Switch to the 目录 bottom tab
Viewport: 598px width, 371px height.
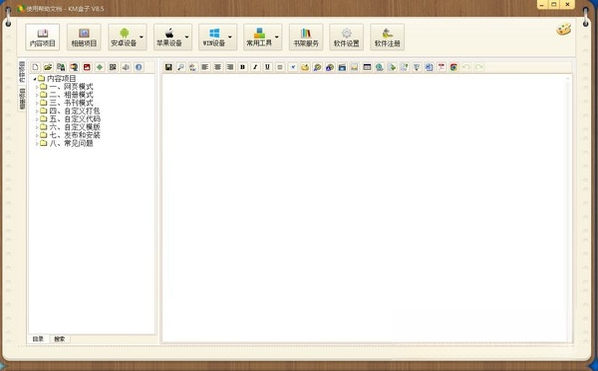[38, 339]
